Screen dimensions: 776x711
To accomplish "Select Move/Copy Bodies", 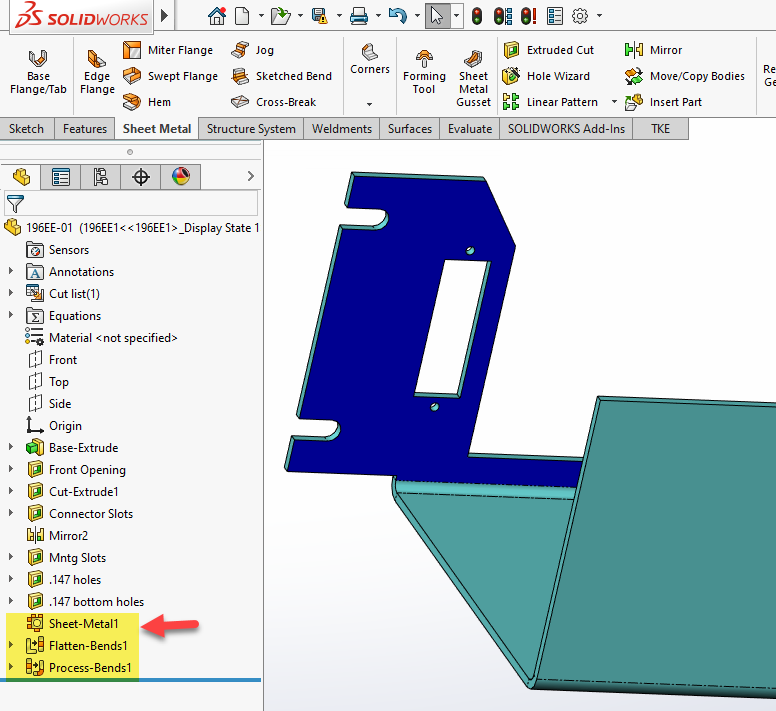I will click(x=684, y=76).
